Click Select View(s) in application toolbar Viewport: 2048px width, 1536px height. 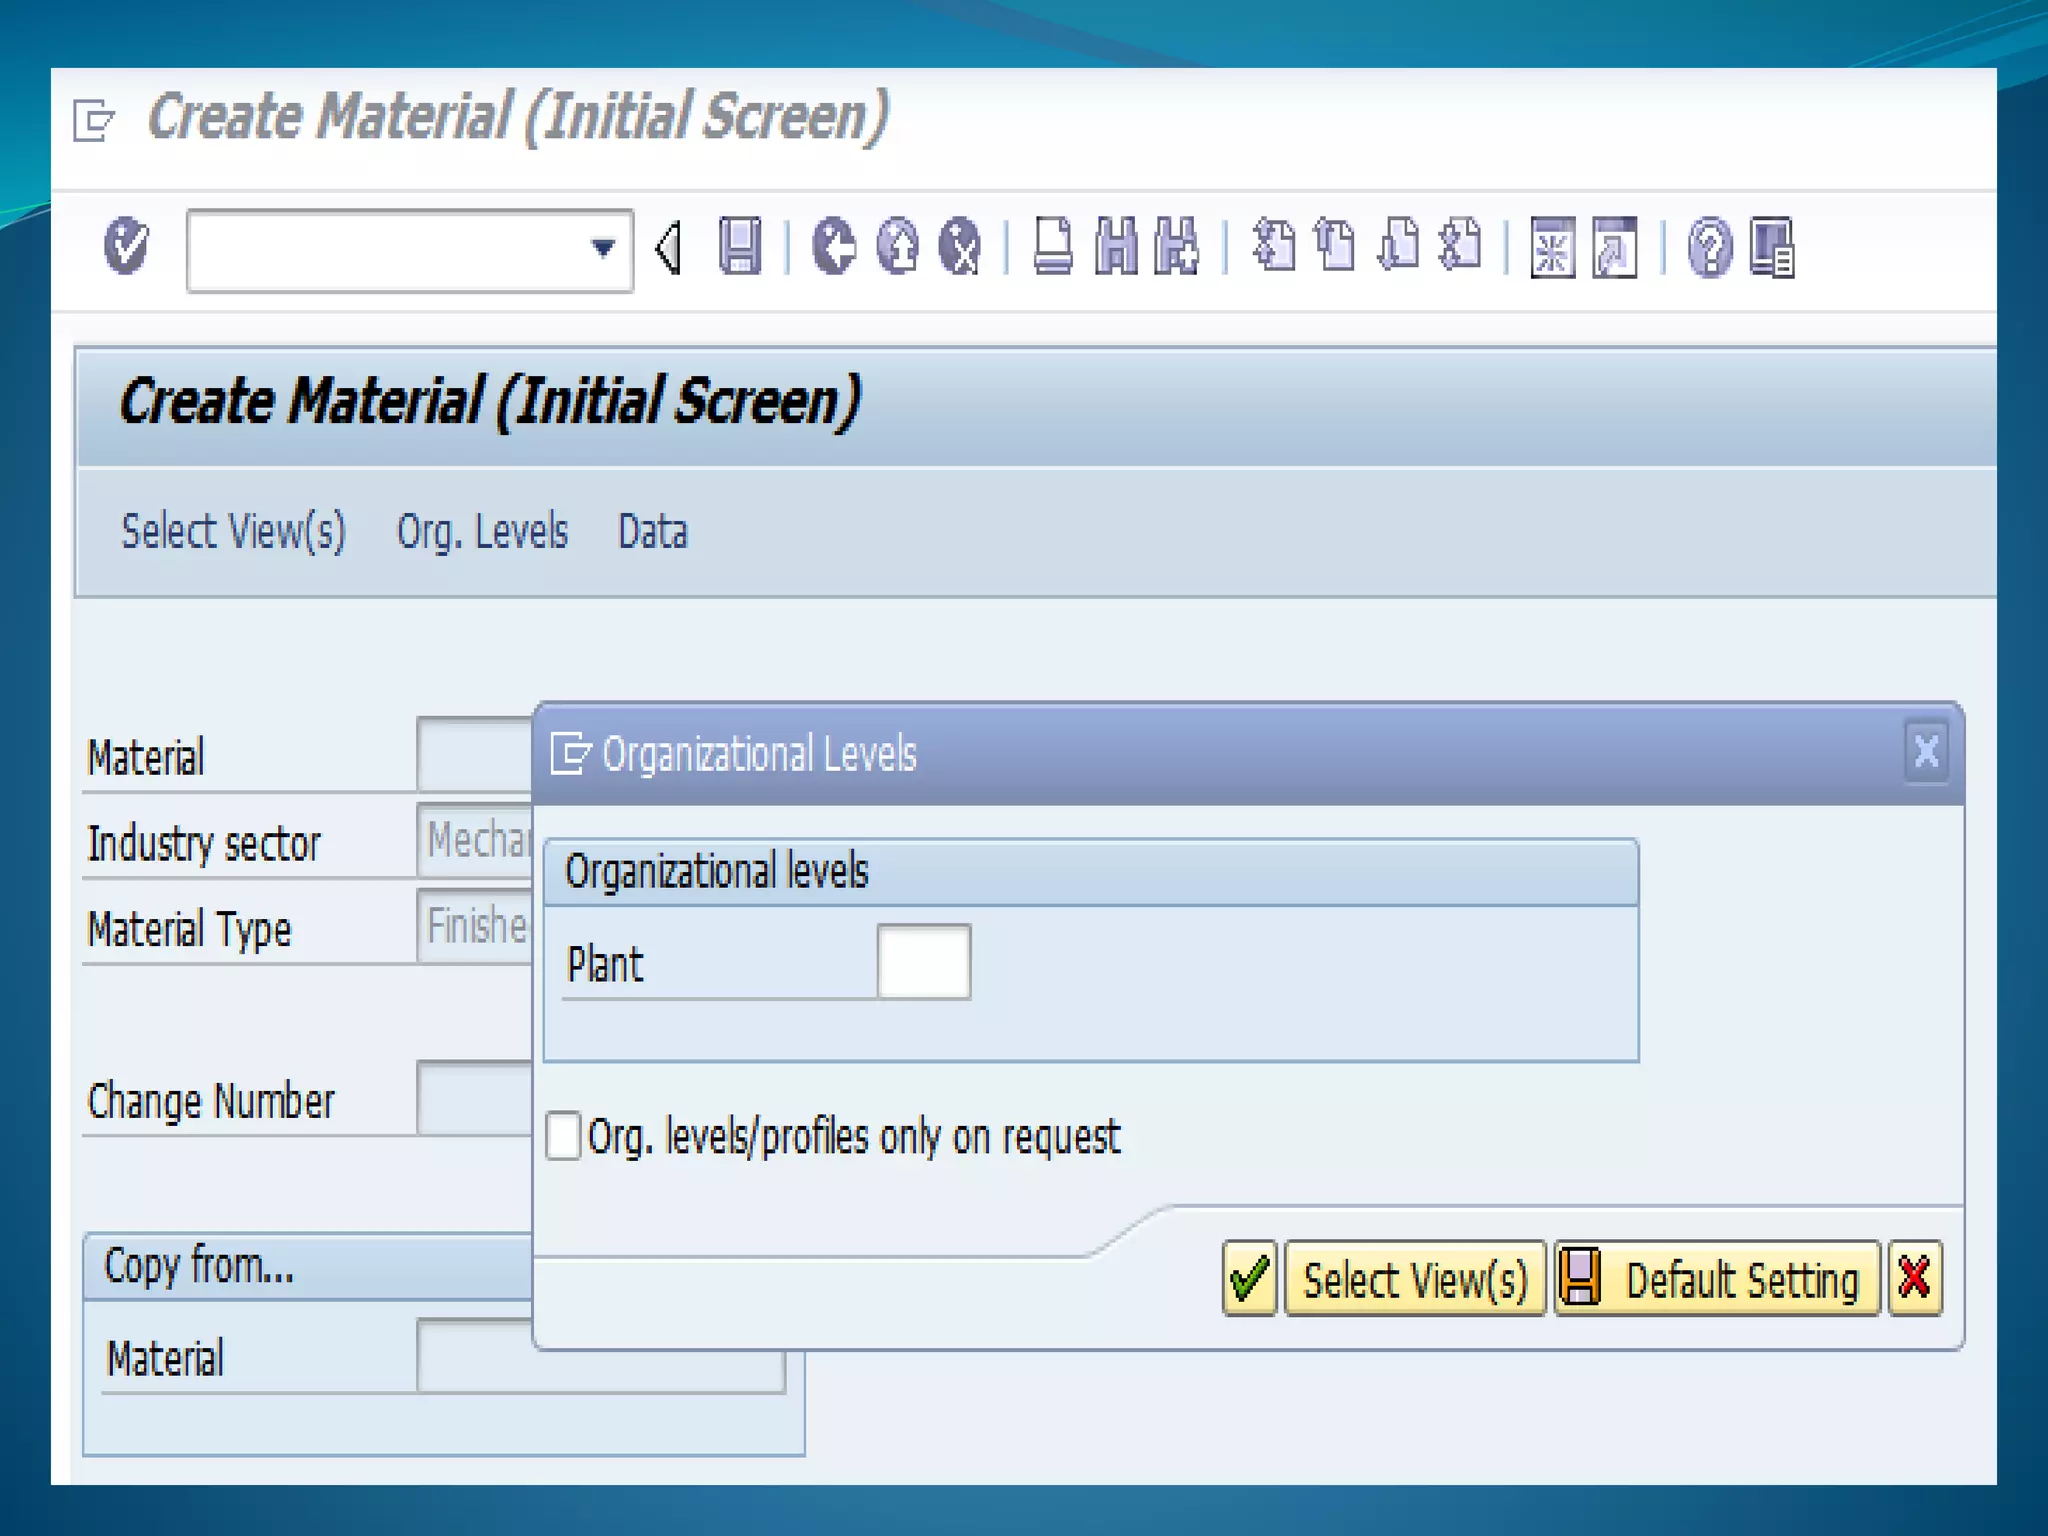pyautogui.click(x=233, y=531)
